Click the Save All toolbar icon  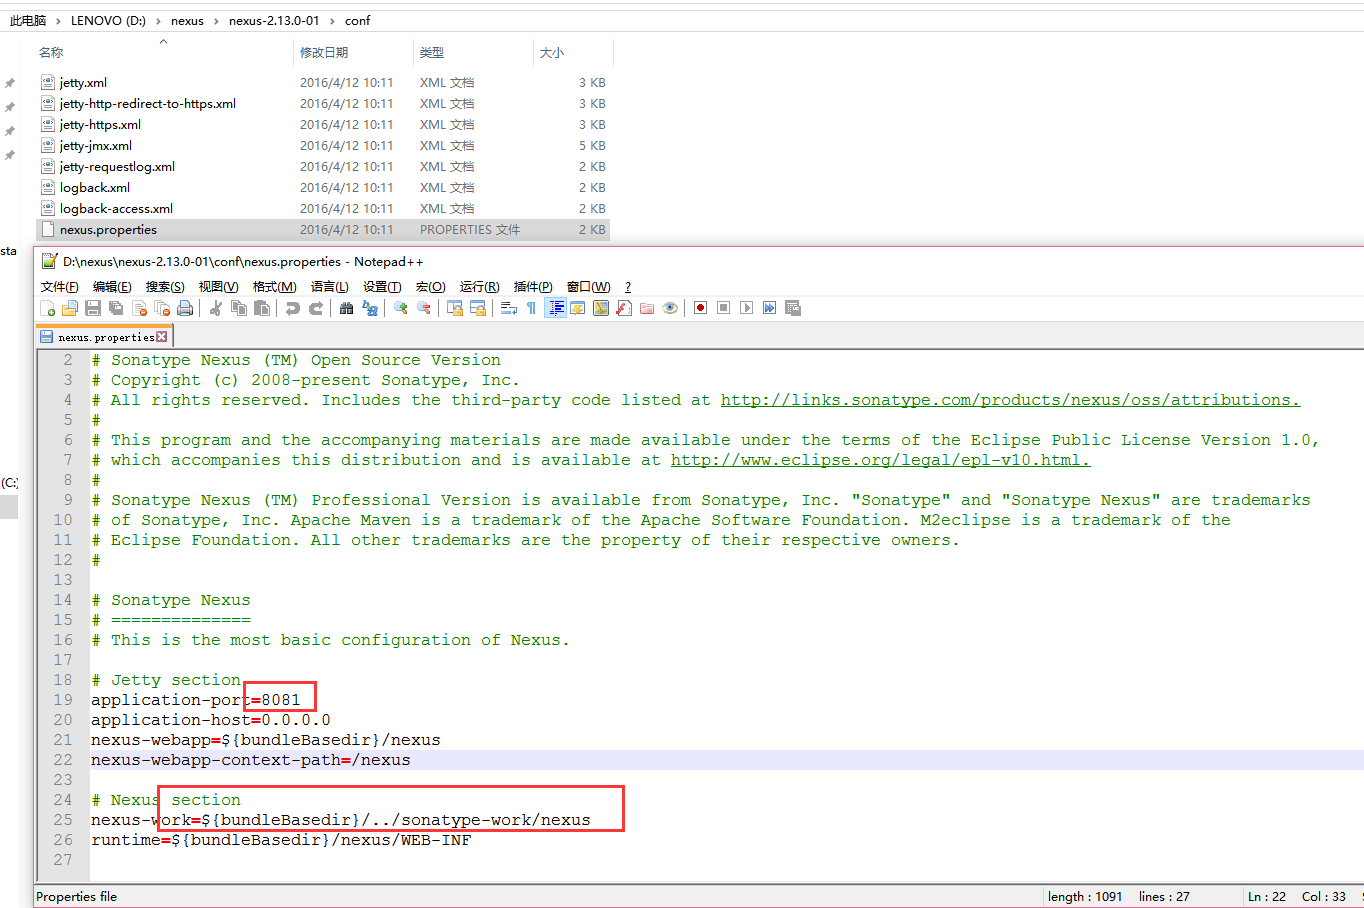coord(117,308)
